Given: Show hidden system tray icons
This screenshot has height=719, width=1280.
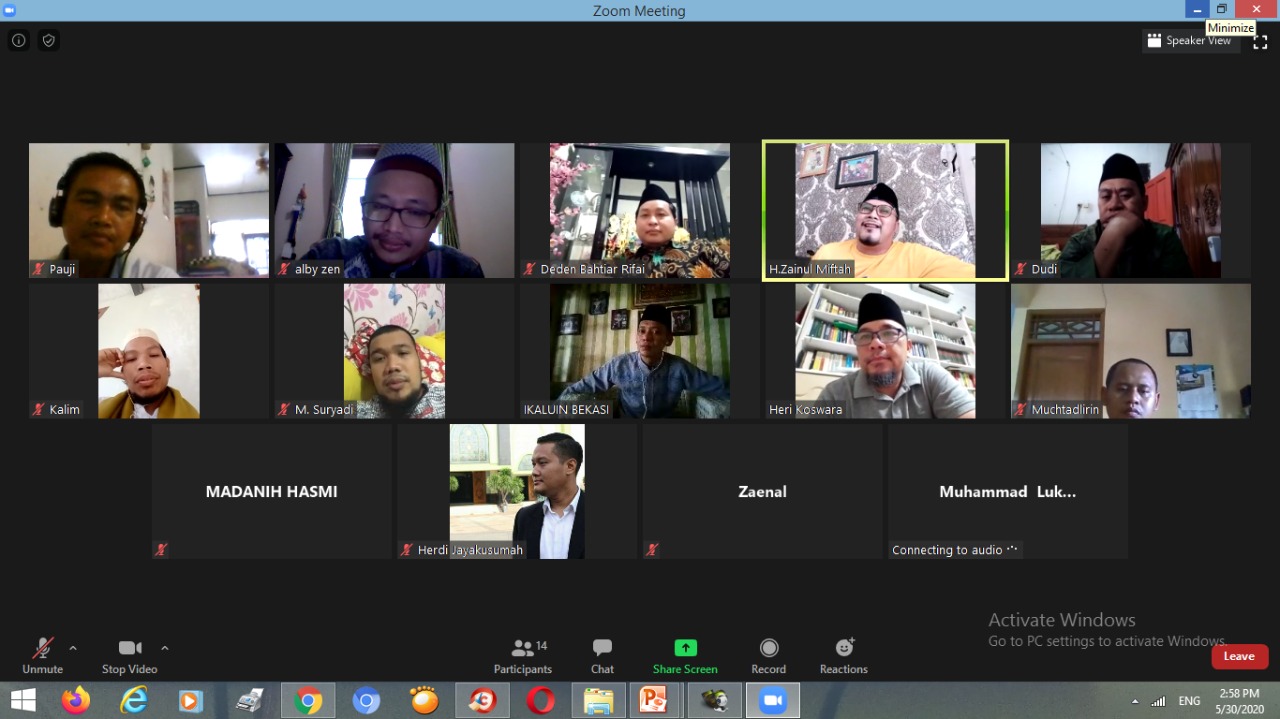Looking at the screenshot, I should pyautogui.click(x=1134, y=702).
